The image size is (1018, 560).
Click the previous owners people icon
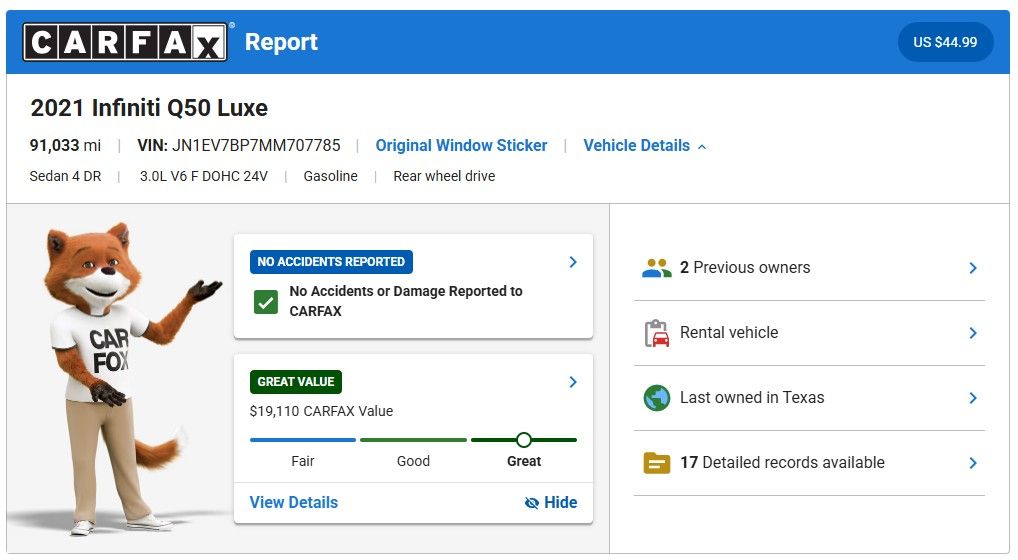click(x=656, y=268)
